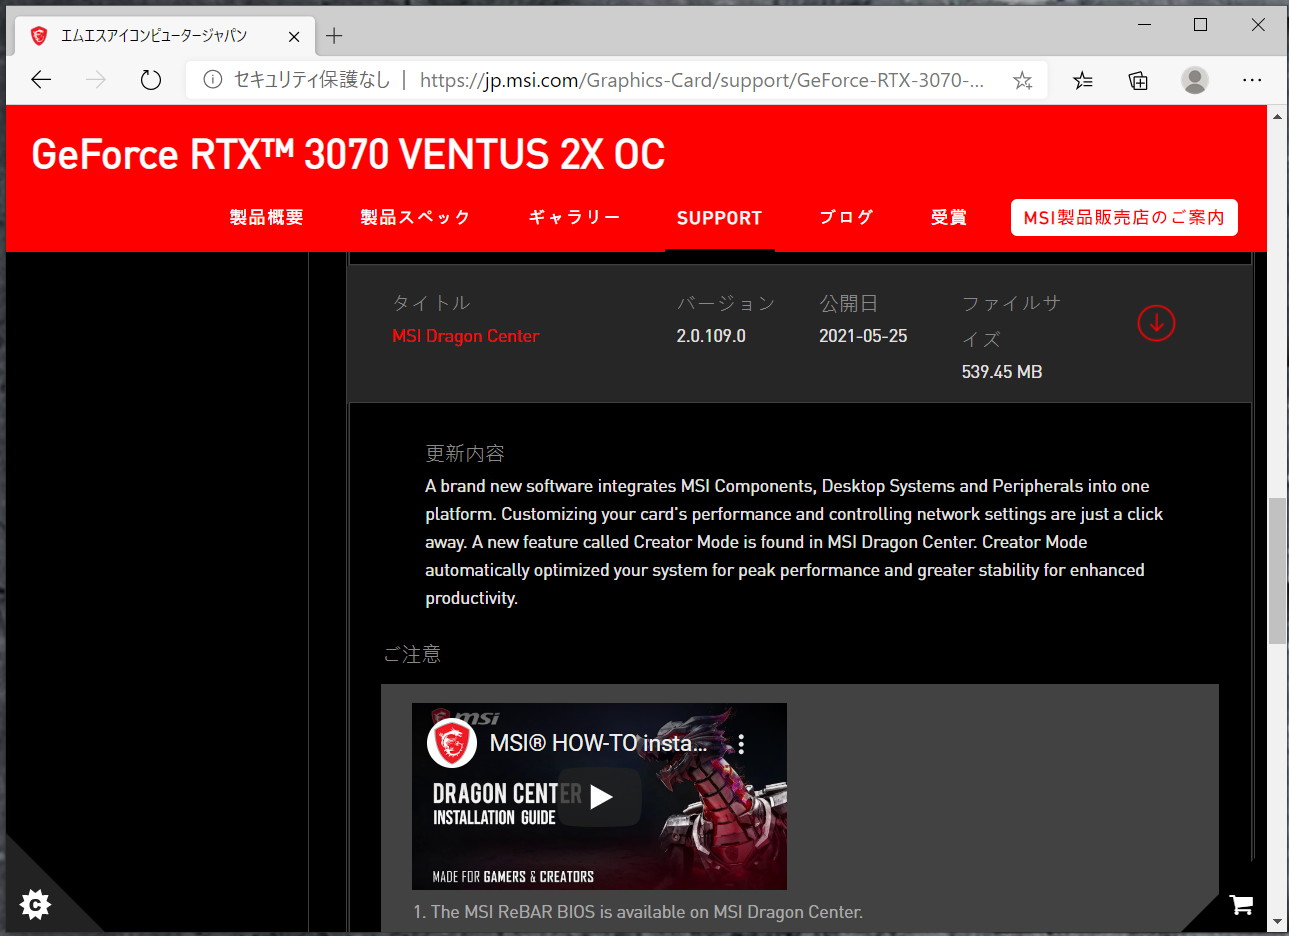Click the address bar URL
The image size is (1289, 936).
click(x=702, y=80)
